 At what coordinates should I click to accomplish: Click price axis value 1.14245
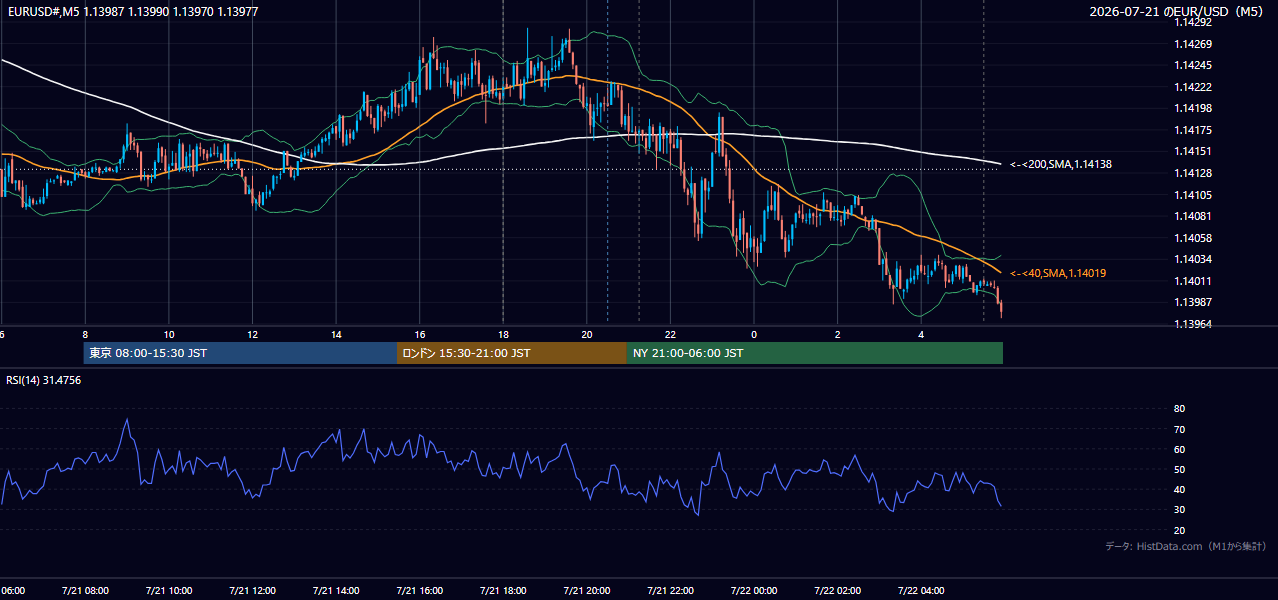(x=1193, y=65)
